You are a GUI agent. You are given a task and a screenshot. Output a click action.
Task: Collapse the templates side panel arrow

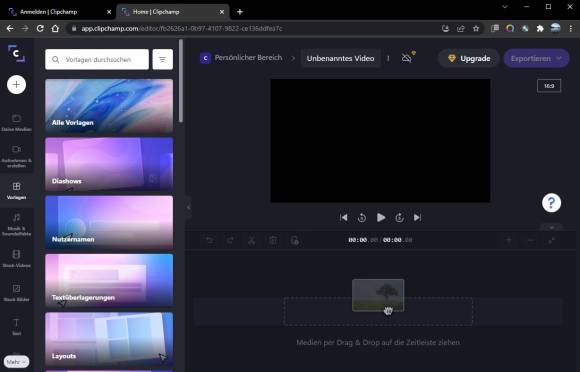click(188, 207)
